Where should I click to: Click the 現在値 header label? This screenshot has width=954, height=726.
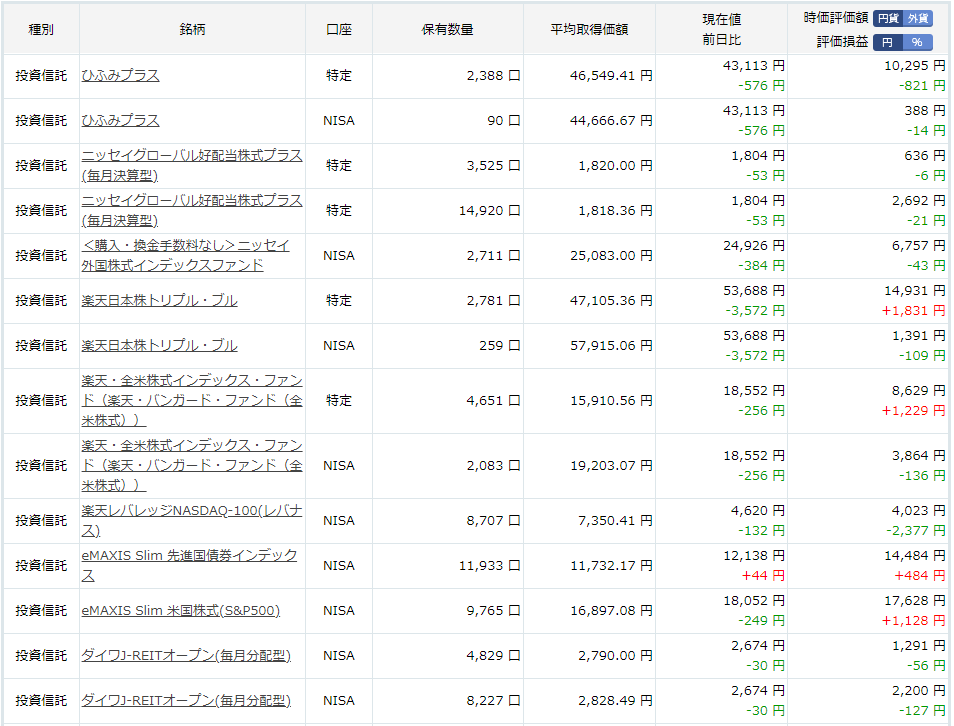[722, 19]
